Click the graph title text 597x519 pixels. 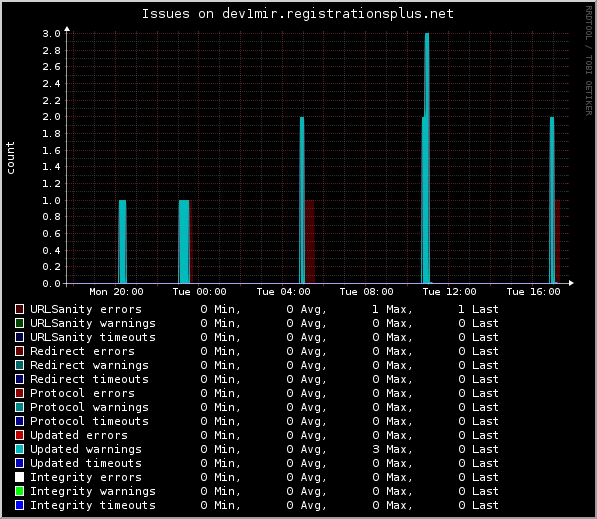point(298,14)
